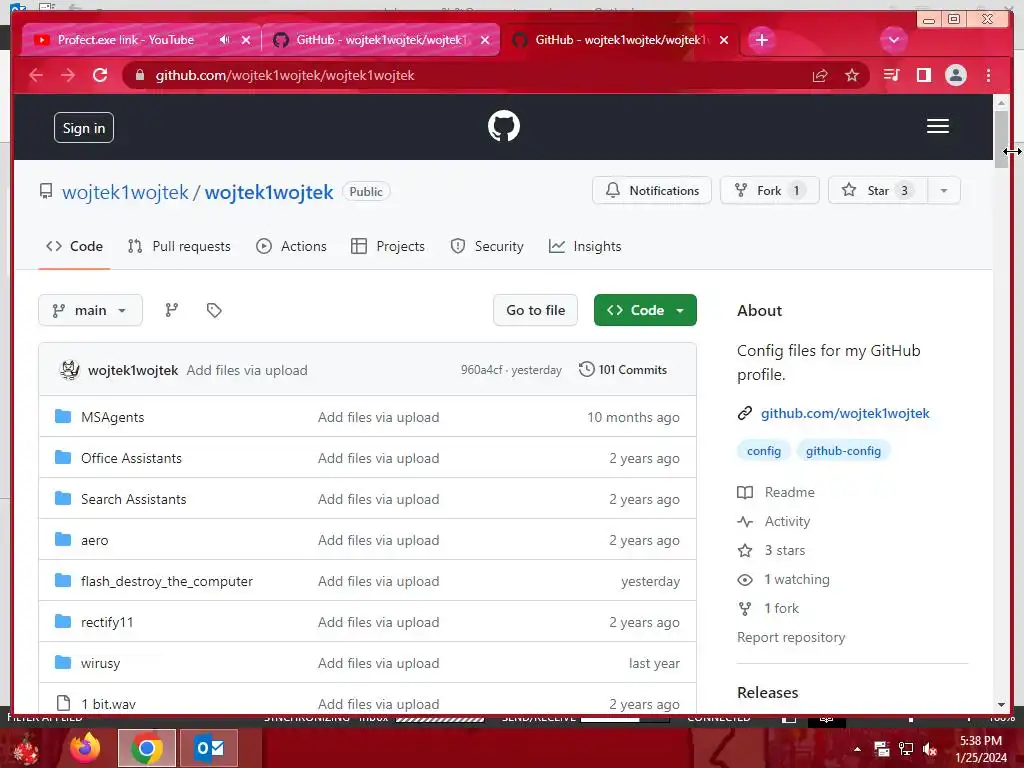Open the Projects tab
1024x768 pixels.
point(388,246)
